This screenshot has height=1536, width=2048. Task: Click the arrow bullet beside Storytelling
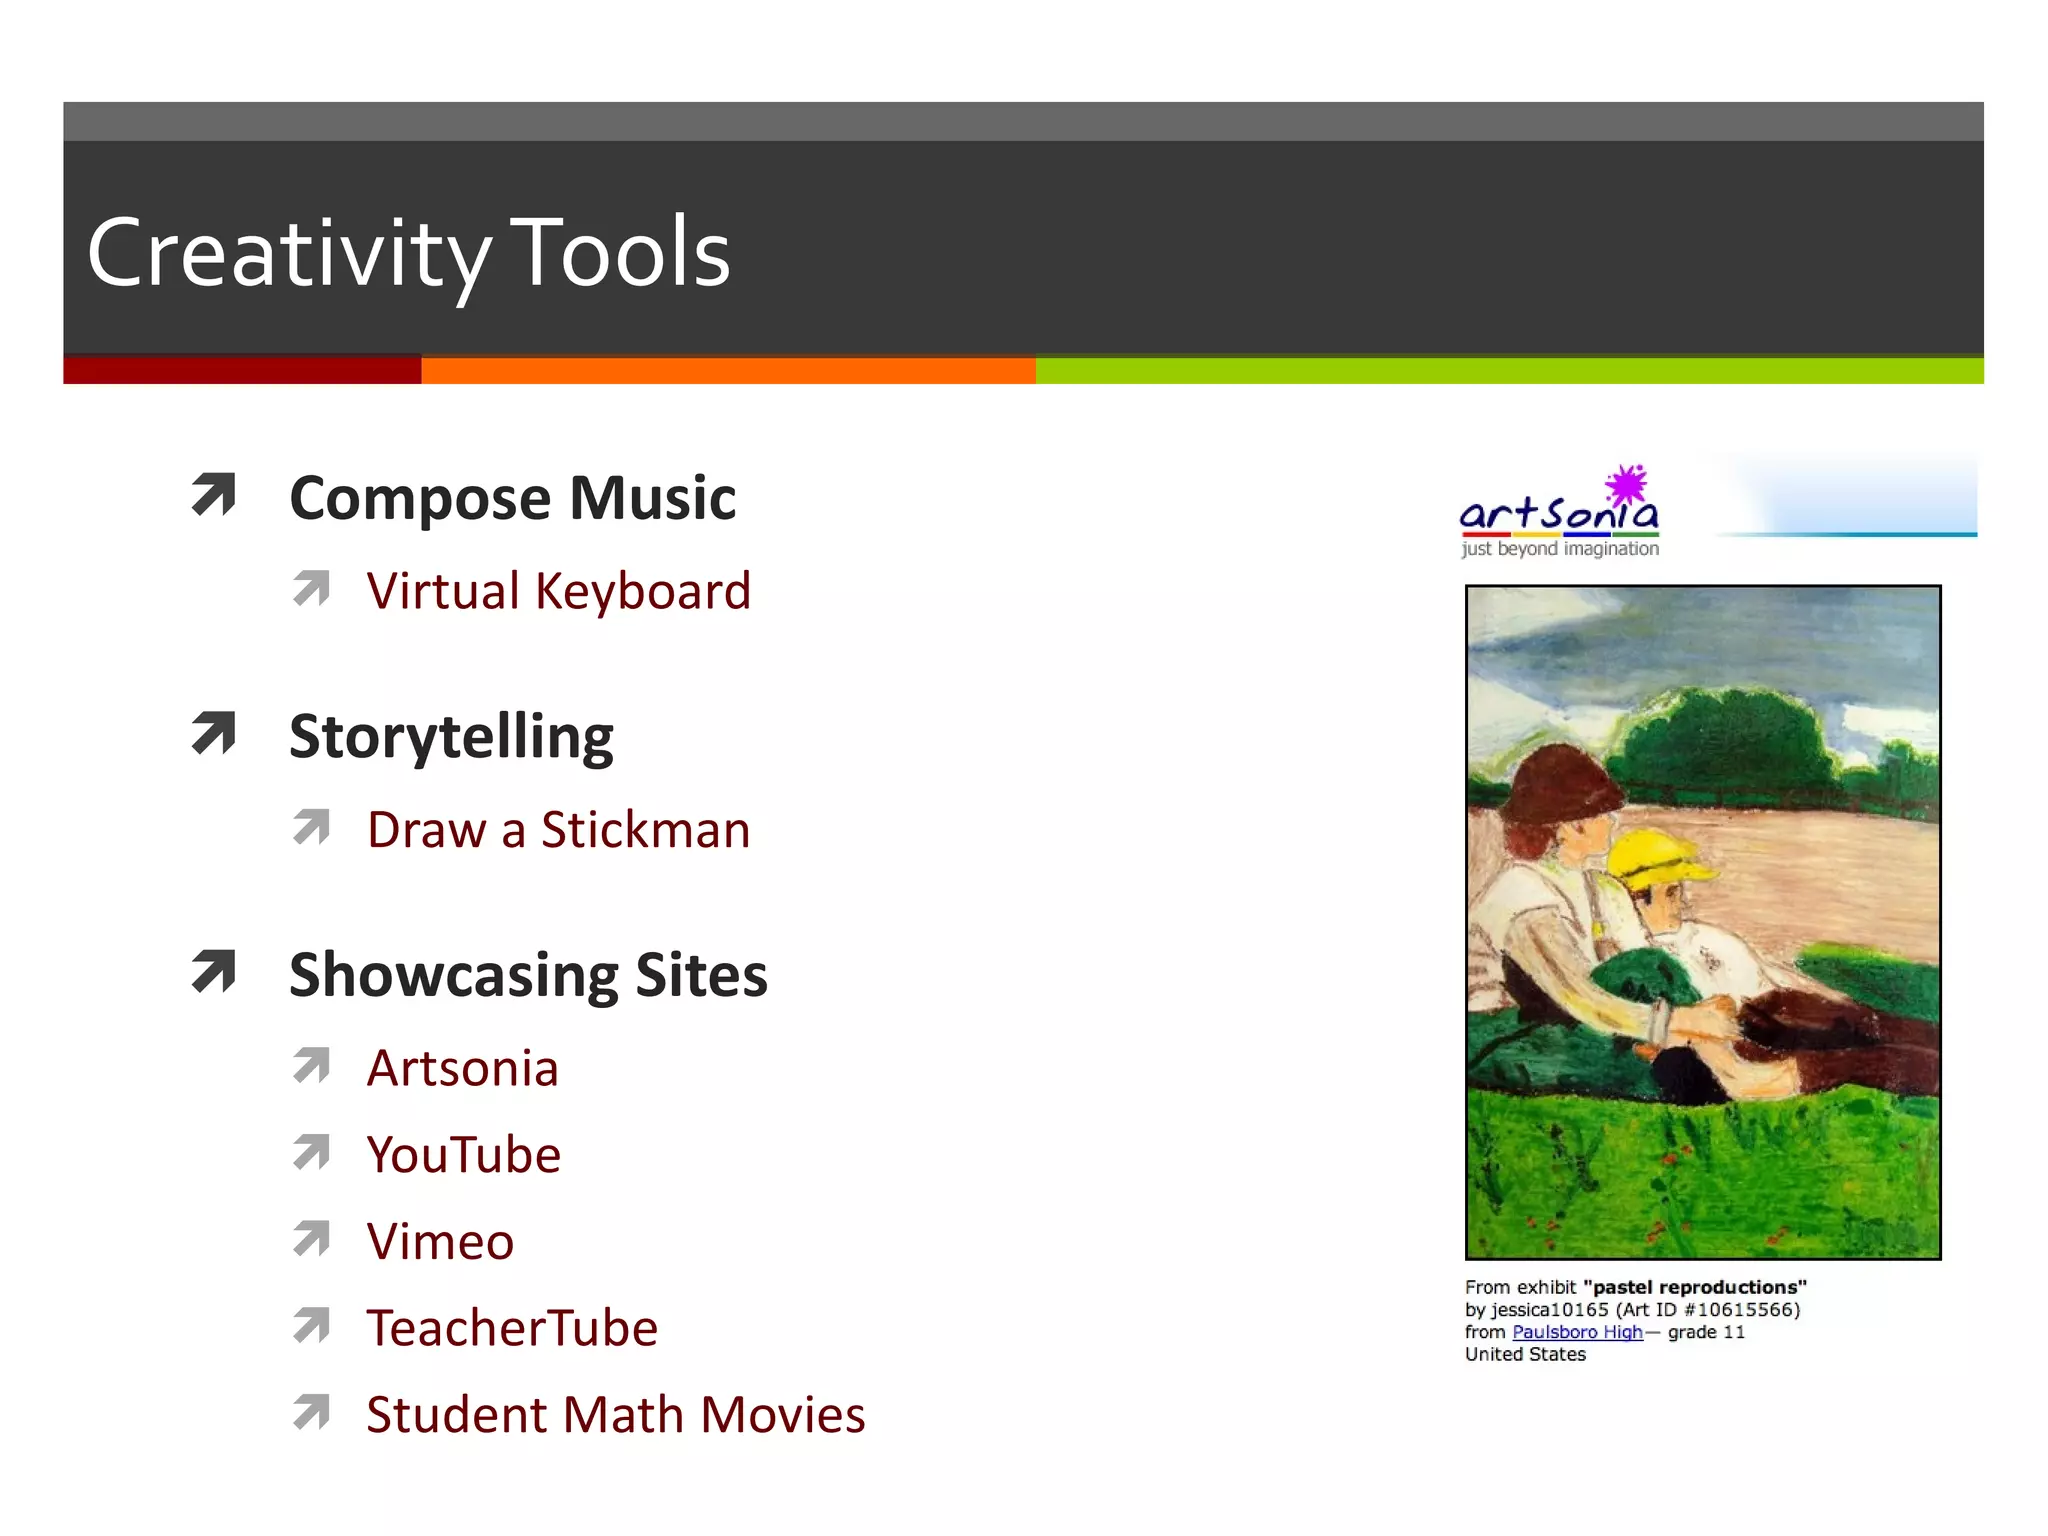coord(213,734)
